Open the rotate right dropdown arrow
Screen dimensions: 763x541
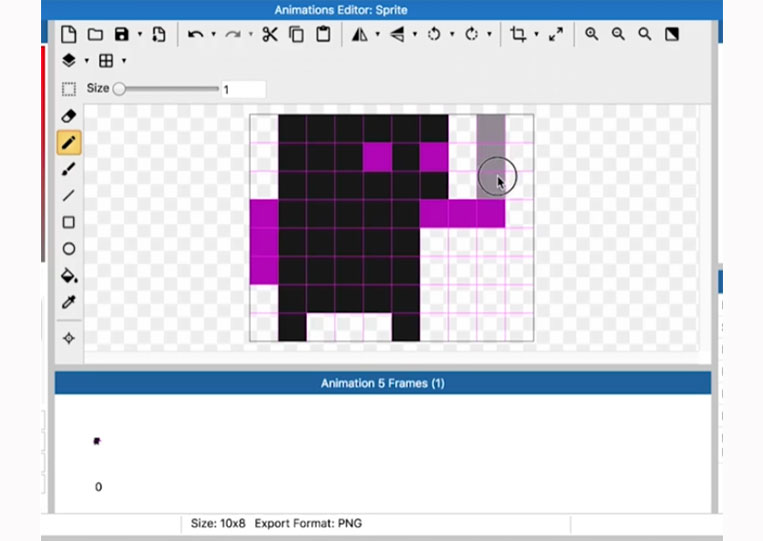click(490, 34)
